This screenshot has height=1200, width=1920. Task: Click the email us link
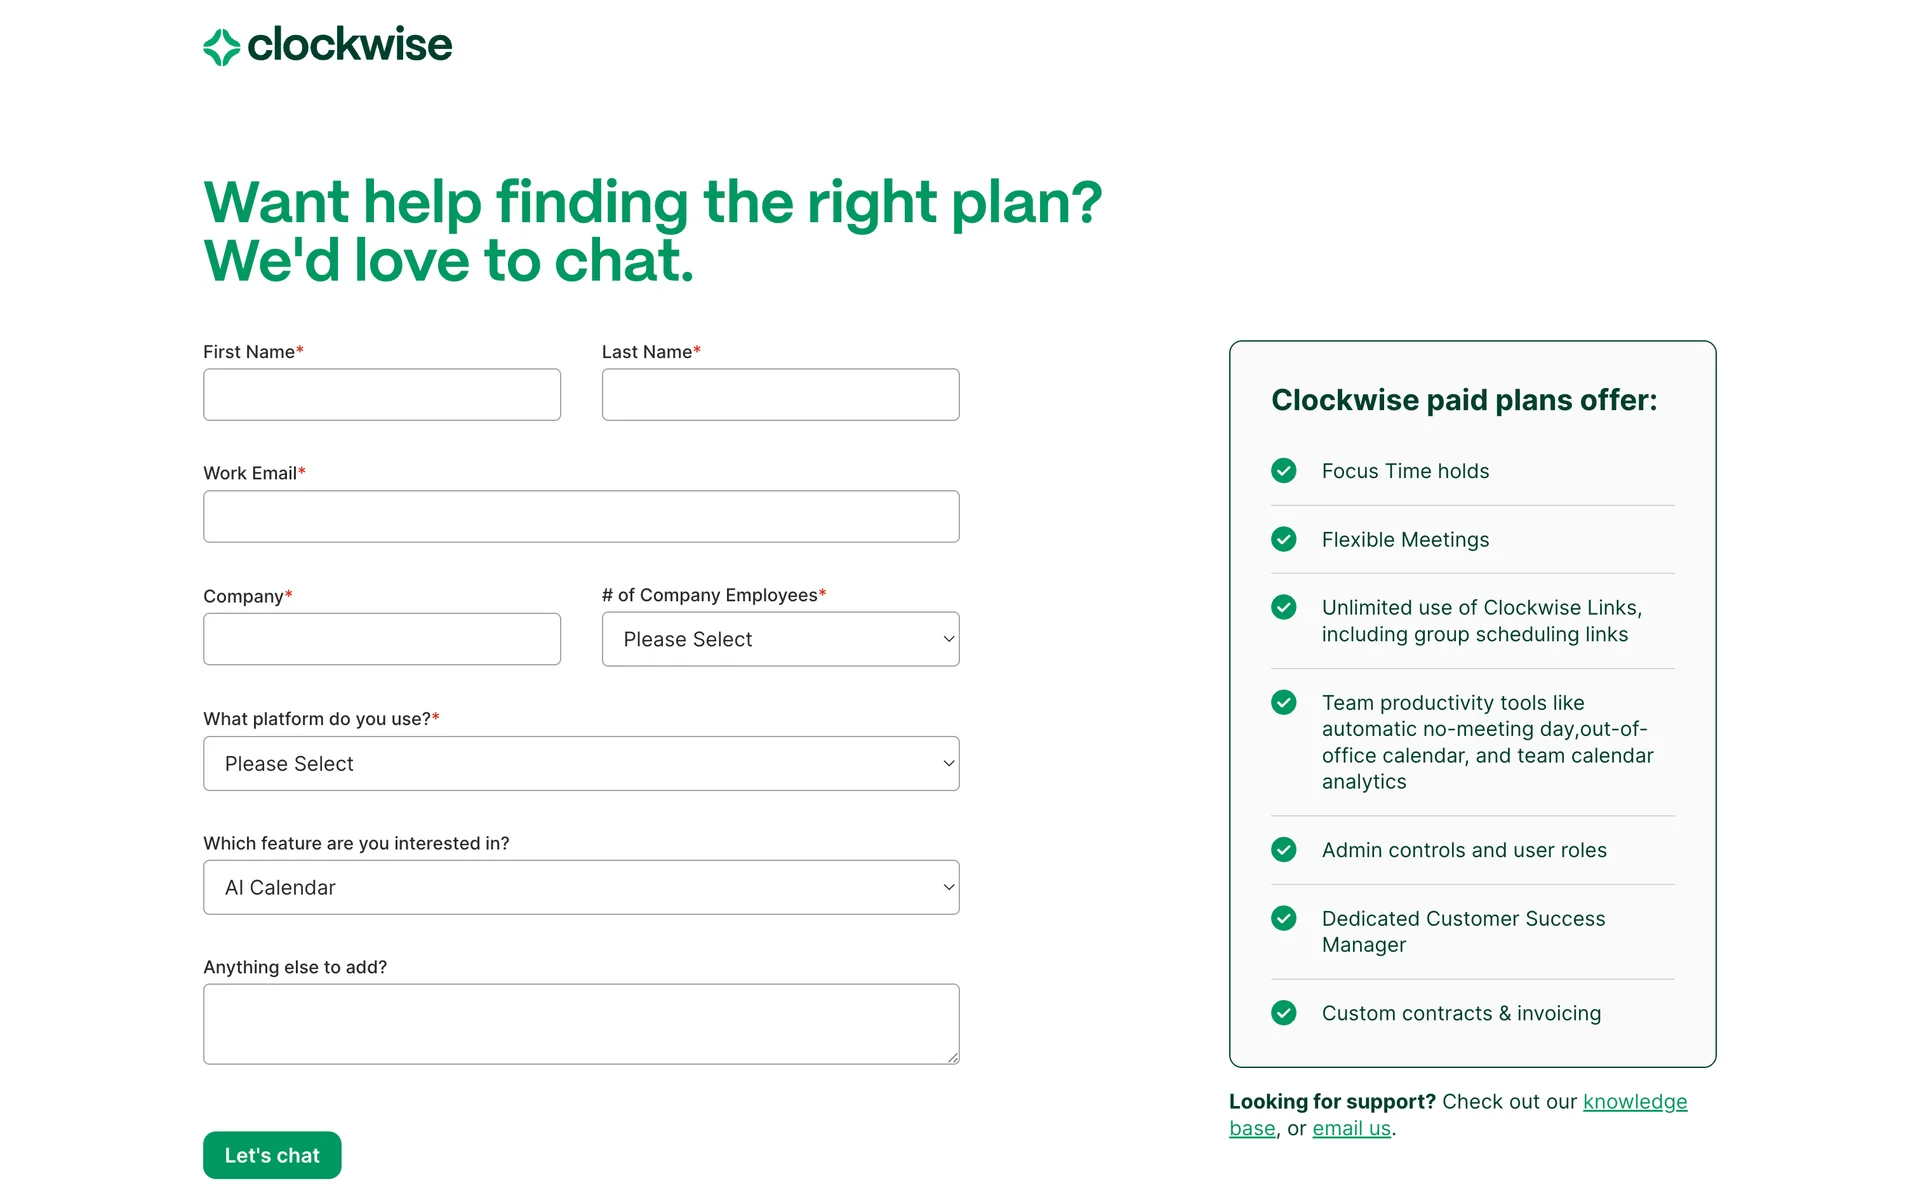click(1351, 1129)
